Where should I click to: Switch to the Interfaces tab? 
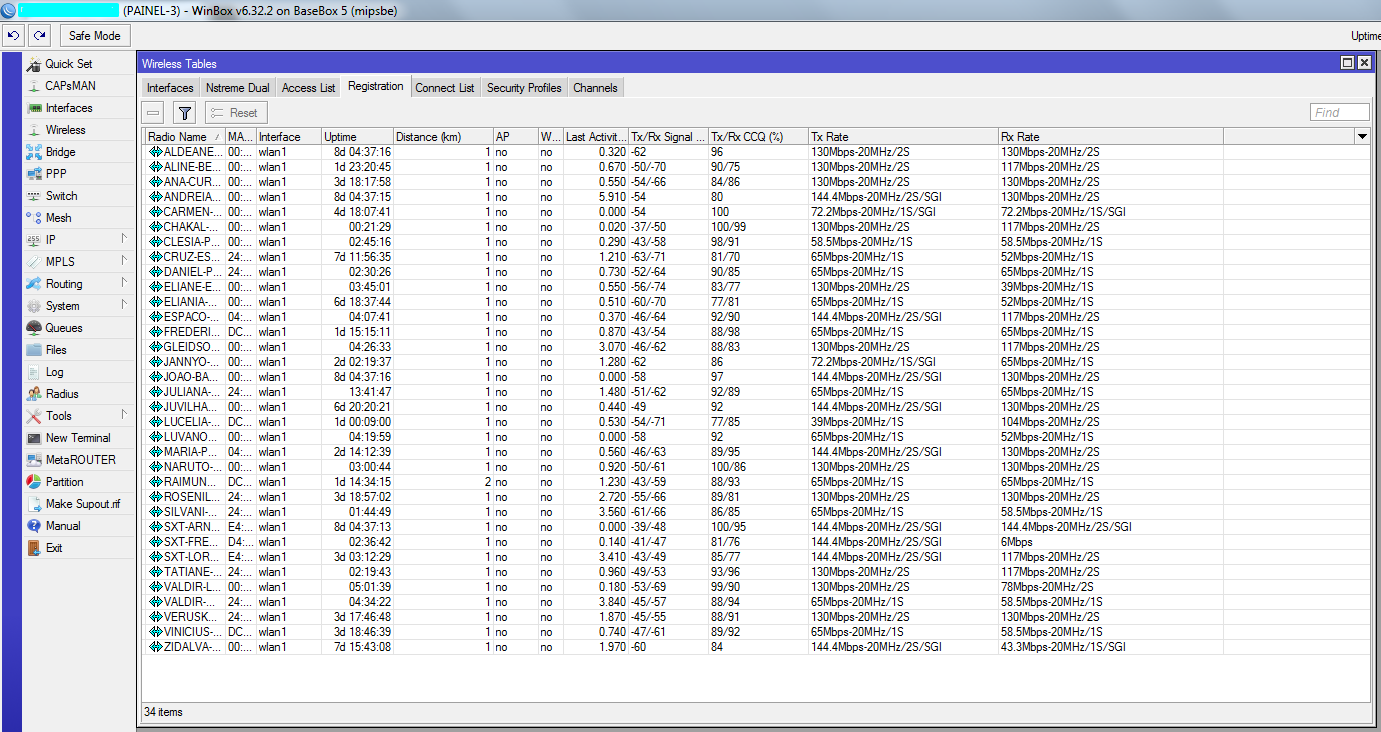(170, 88)
